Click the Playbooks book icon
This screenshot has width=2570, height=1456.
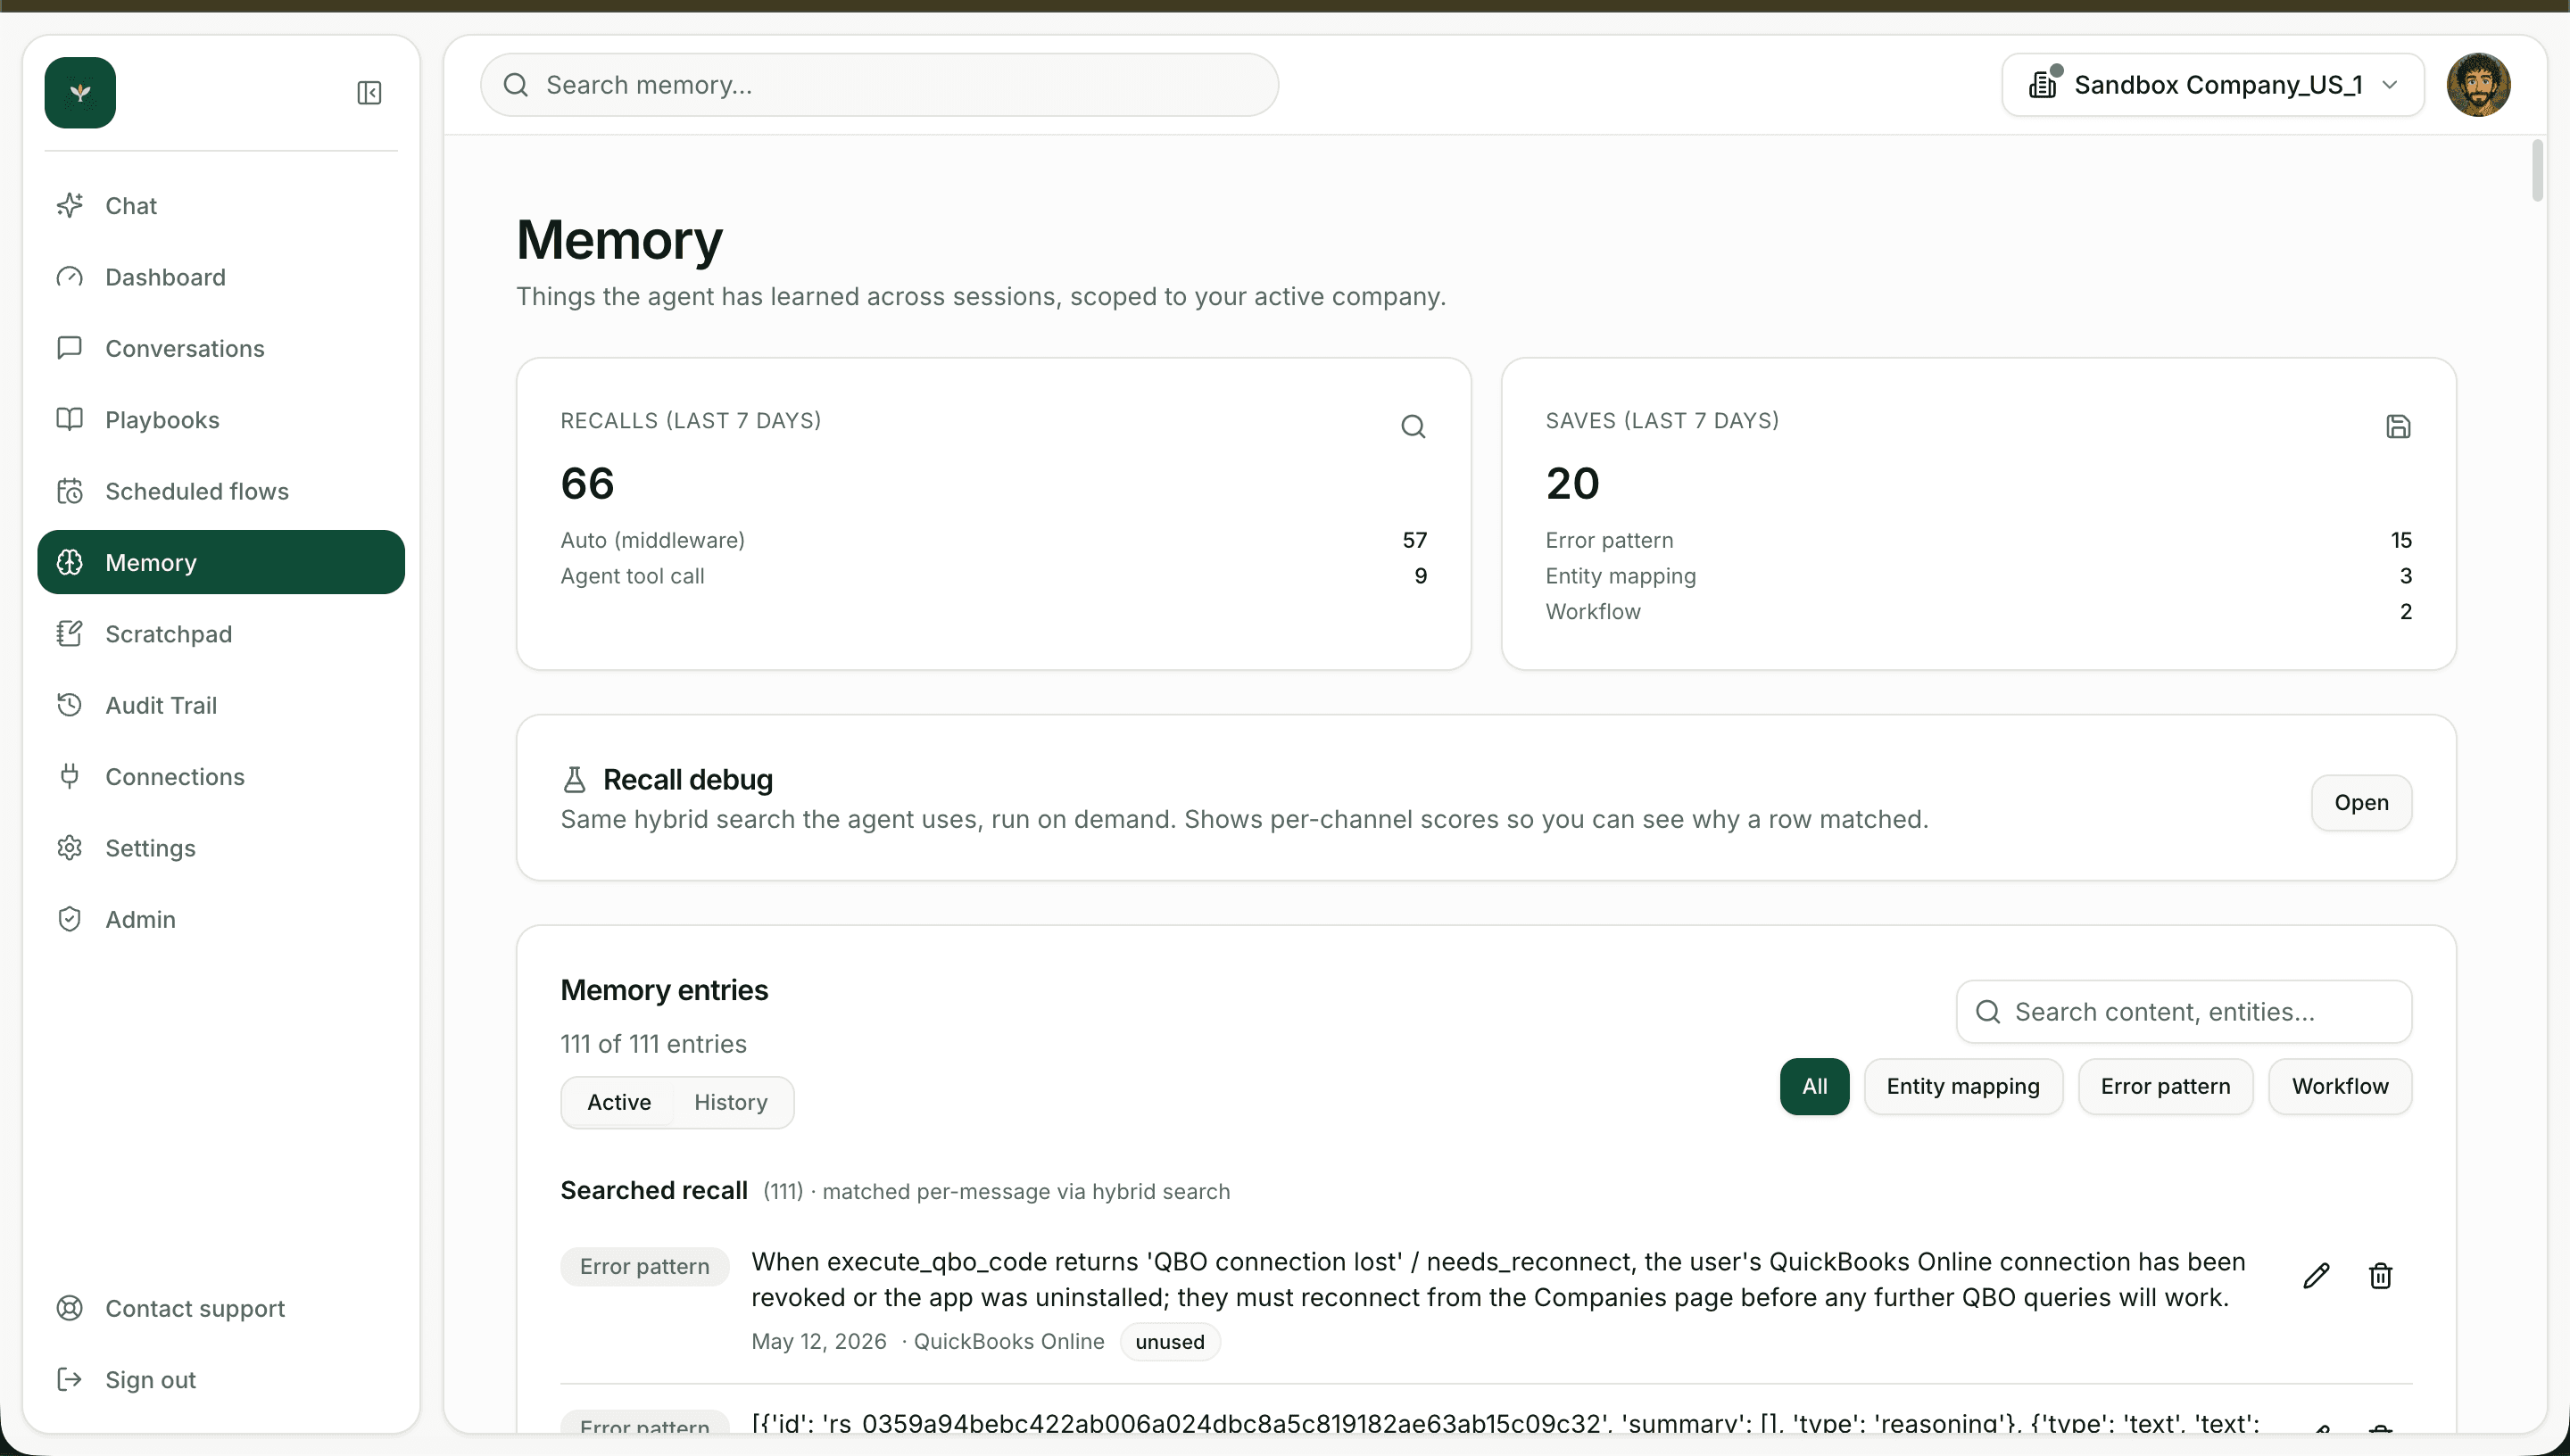pos(70,419)
